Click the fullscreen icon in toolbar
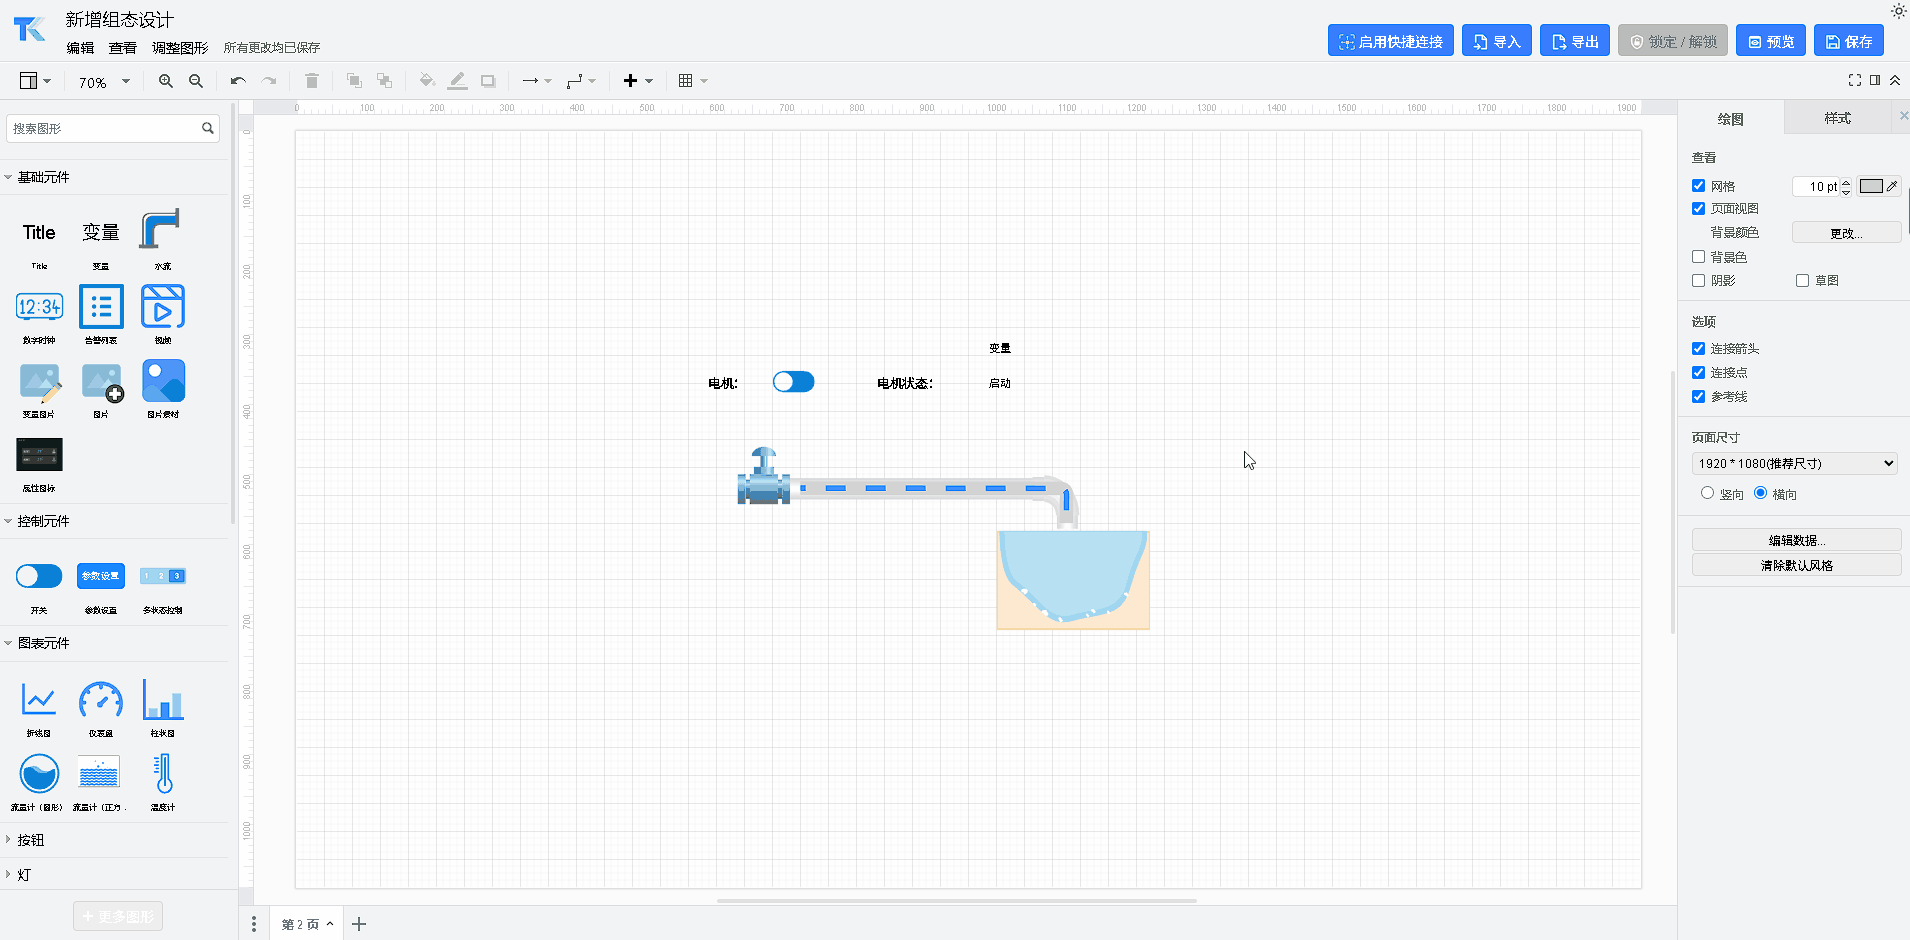 coord(1855,80)
